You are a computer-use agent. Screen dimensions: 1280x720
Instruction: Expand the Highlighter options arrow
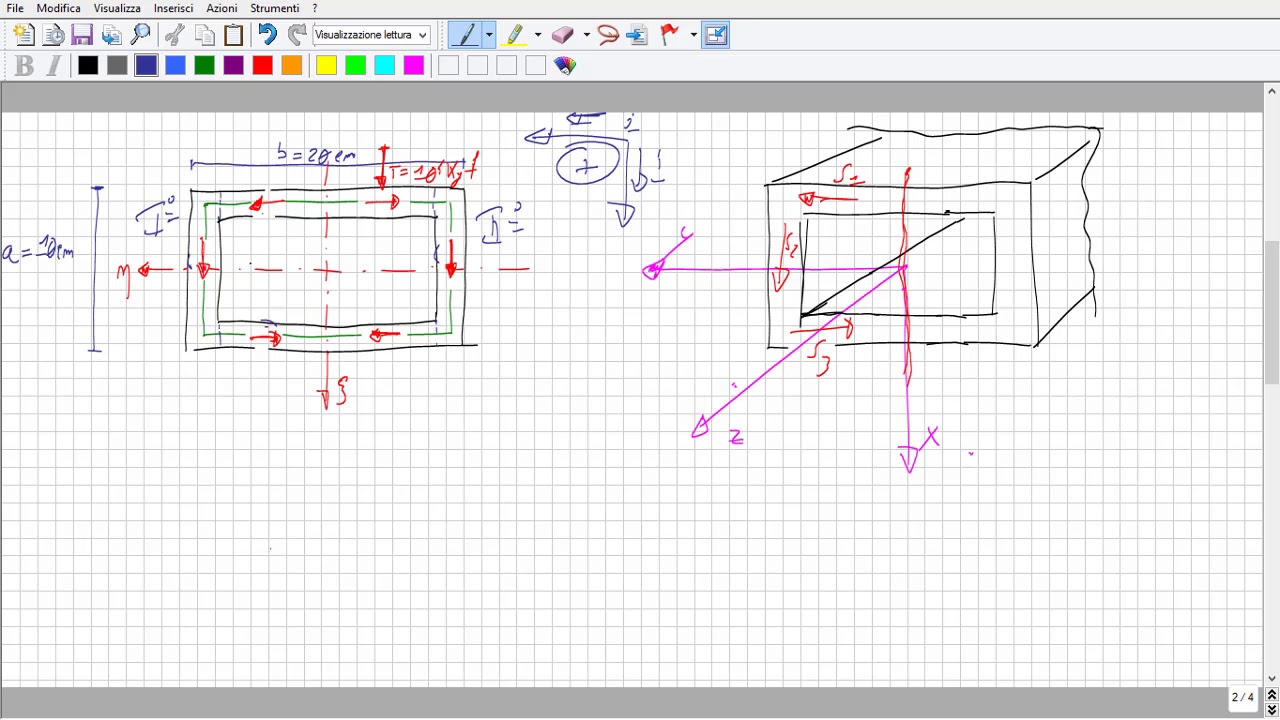(537, 35)
